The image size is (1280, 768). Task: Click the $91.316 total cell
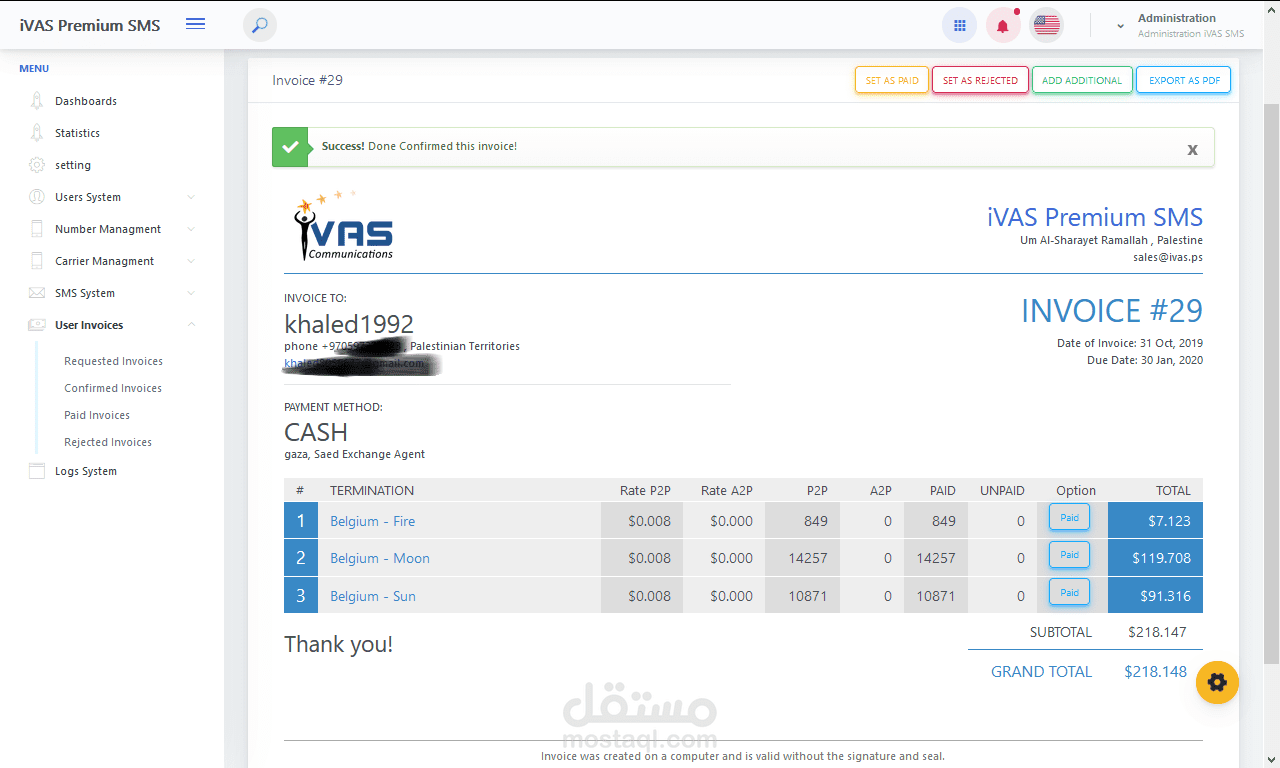point(1155,596)
